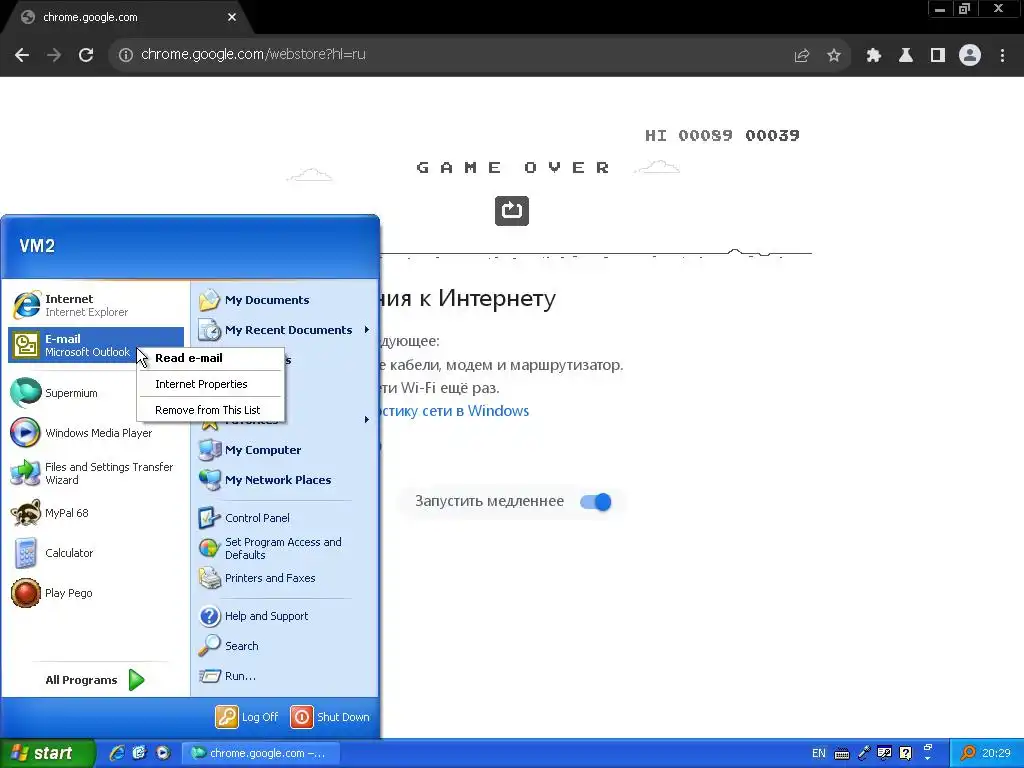Bookmark page with star icon
The image size is (1024, 768).
[834, 55]
